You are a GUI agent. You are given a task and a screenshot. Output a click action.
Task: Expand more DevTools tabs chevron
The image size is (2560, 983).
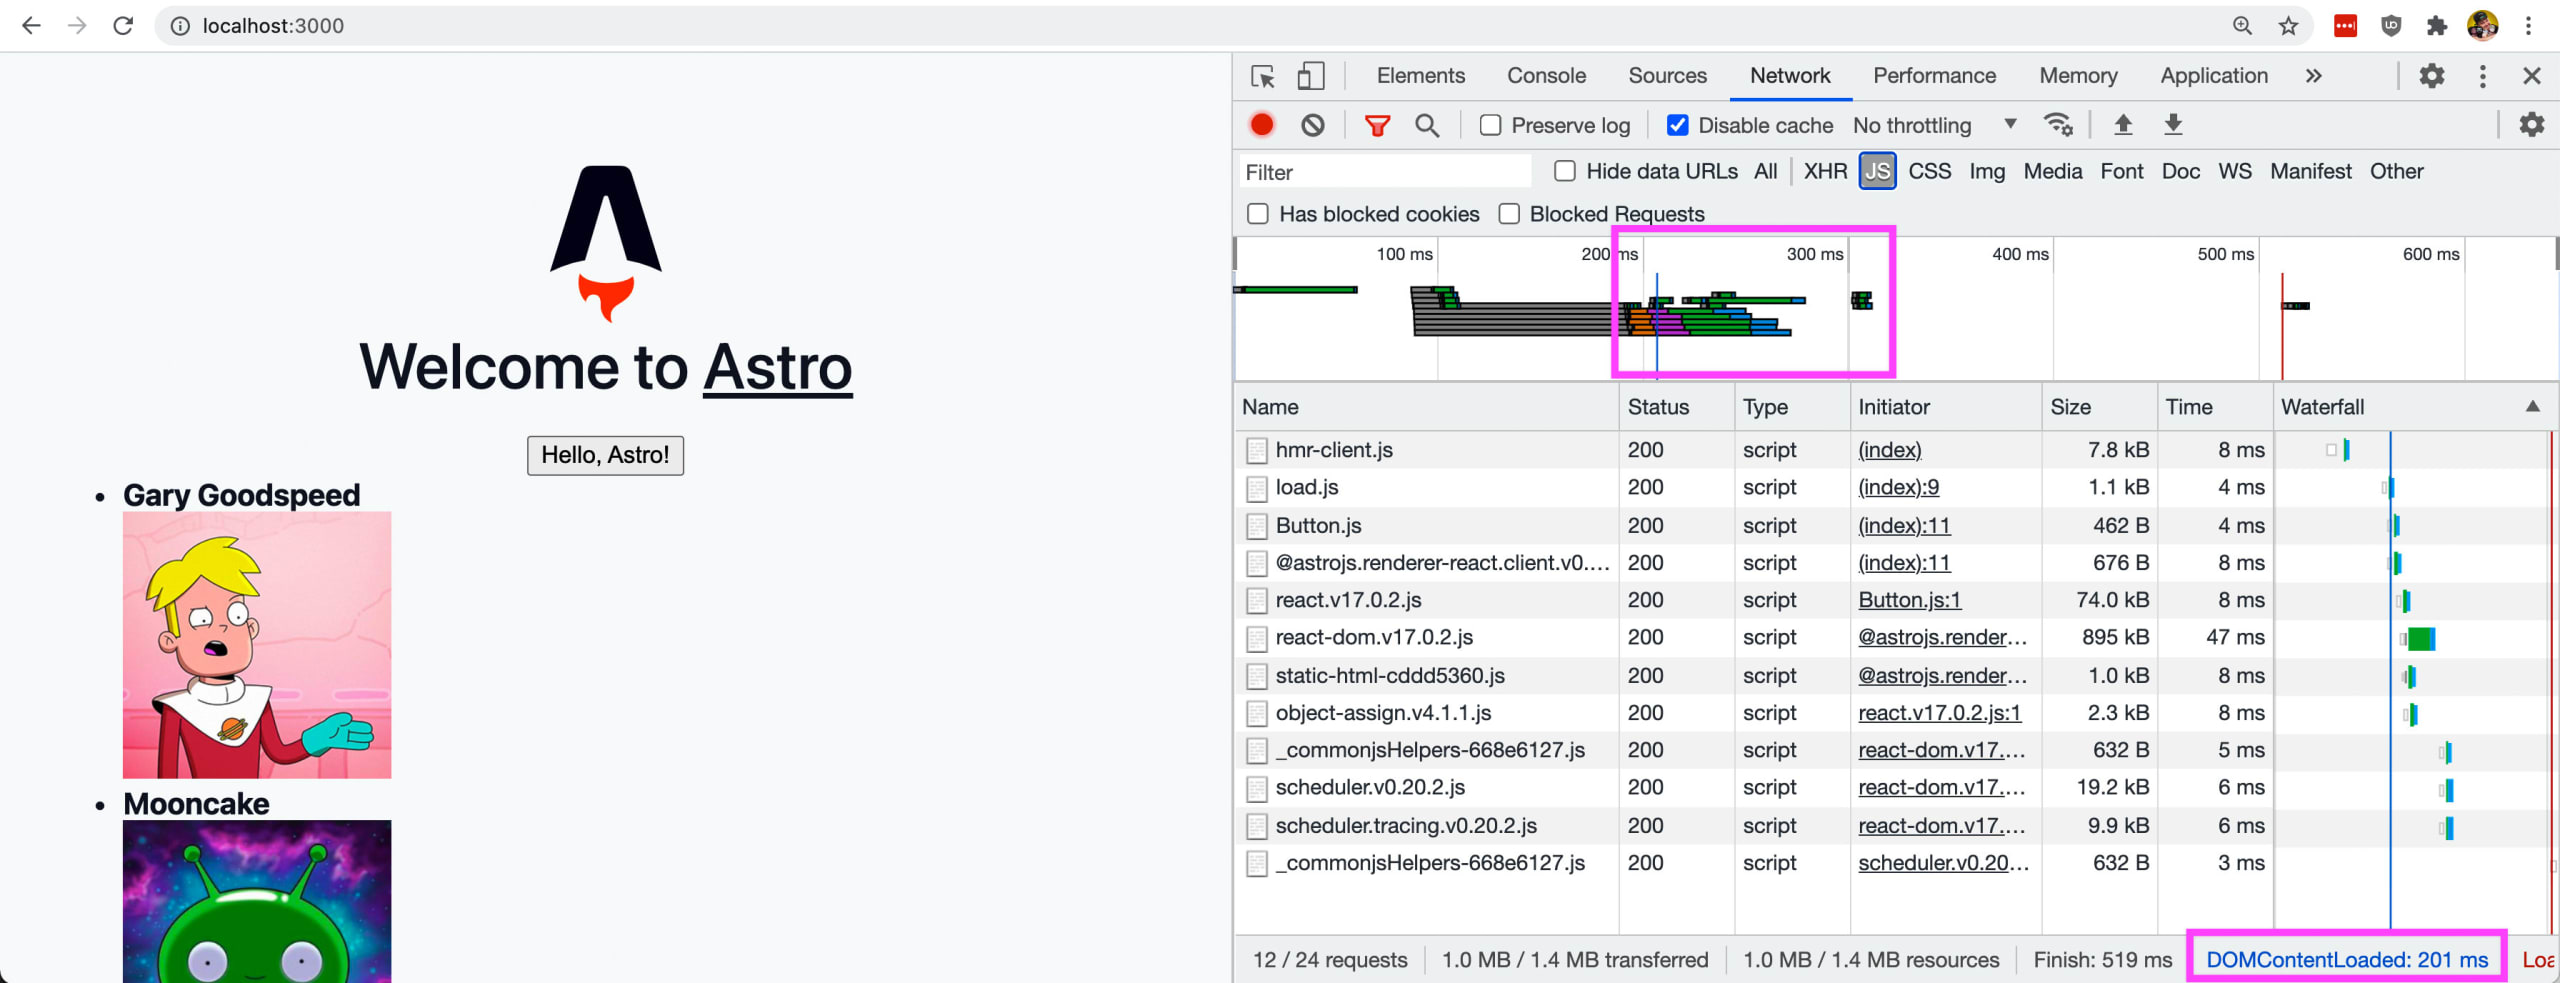point(2313,76)
